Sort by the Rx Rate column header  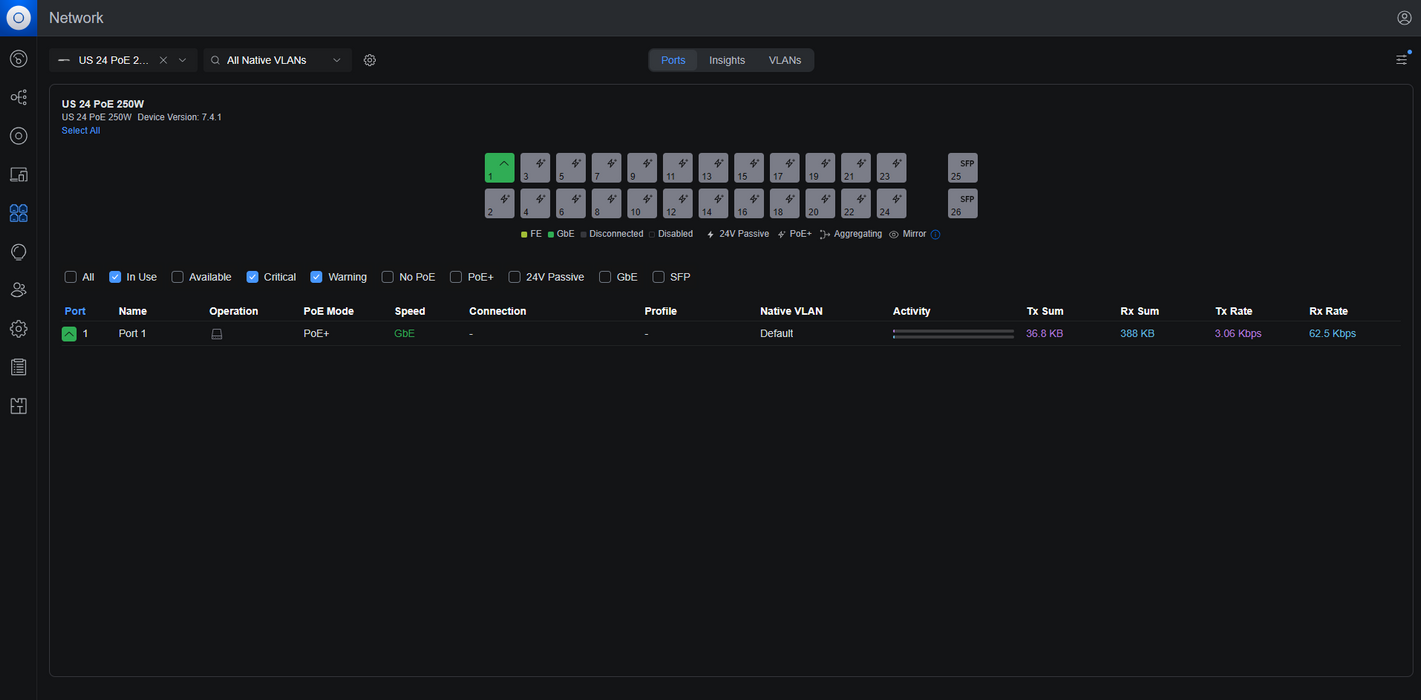point(1328,311)
